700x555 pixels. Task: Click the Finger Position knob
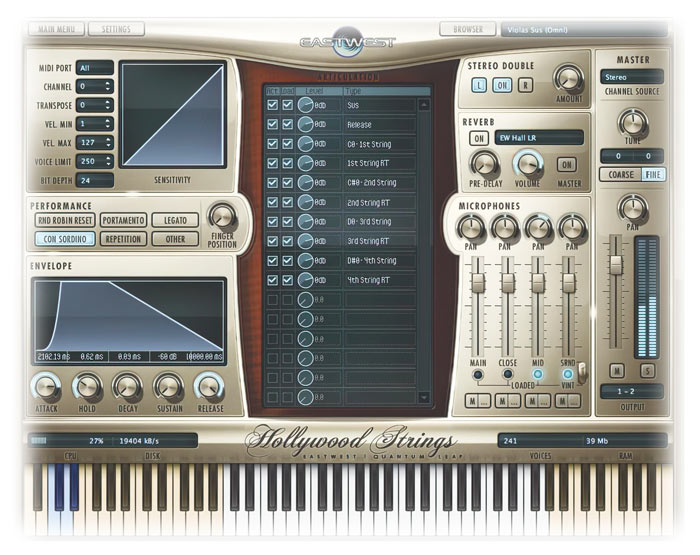tap(222, 217)
